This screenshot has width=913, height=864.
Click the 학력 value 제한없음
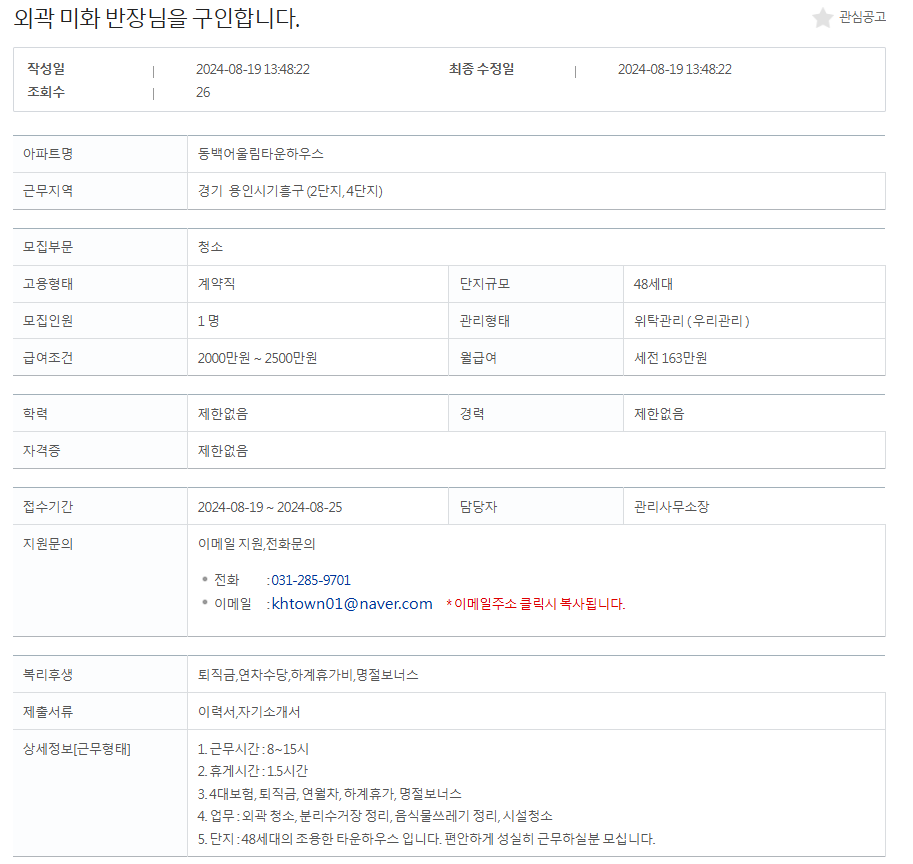pyautogui.click(x=222, y=413)
